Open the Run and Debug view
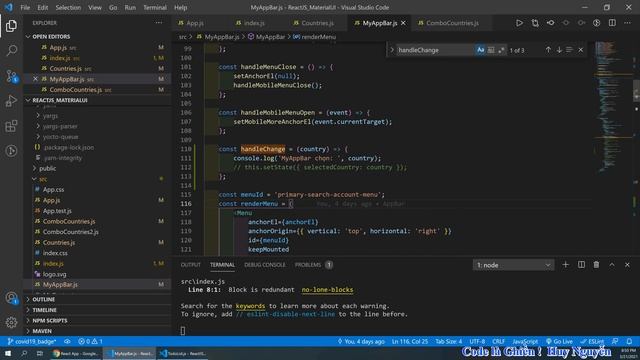 pyautogui.click(x=11, y=101)
